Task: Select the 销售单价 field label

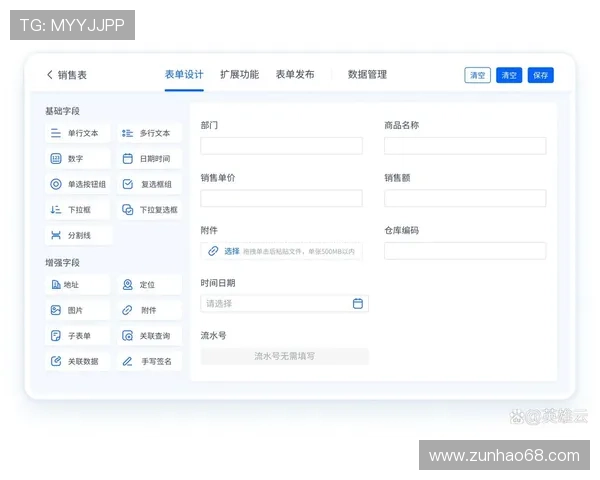Action: (218, 178)
